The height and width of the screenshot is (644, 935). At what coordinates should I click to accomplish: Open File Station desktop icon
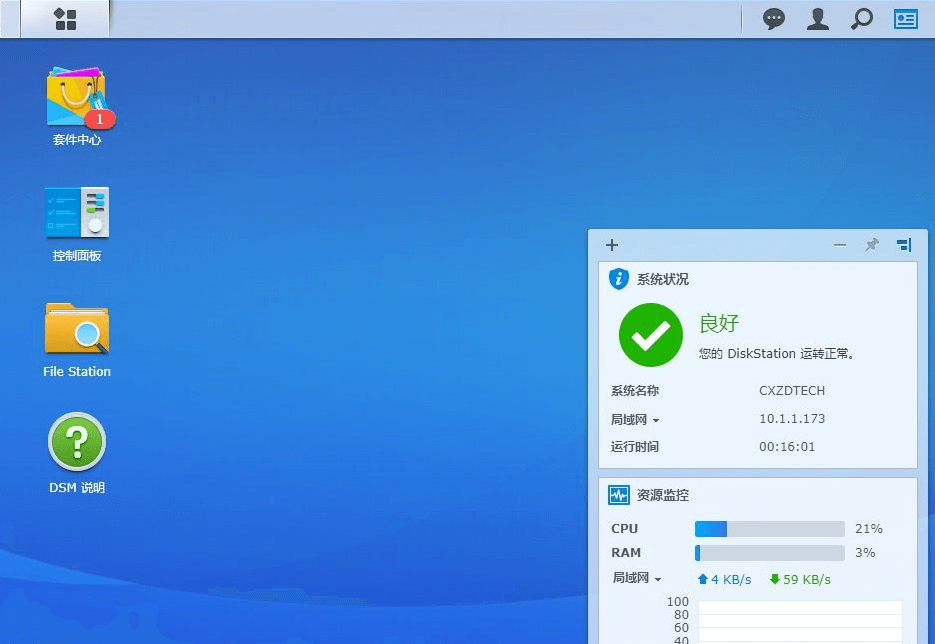coord(77,329)
